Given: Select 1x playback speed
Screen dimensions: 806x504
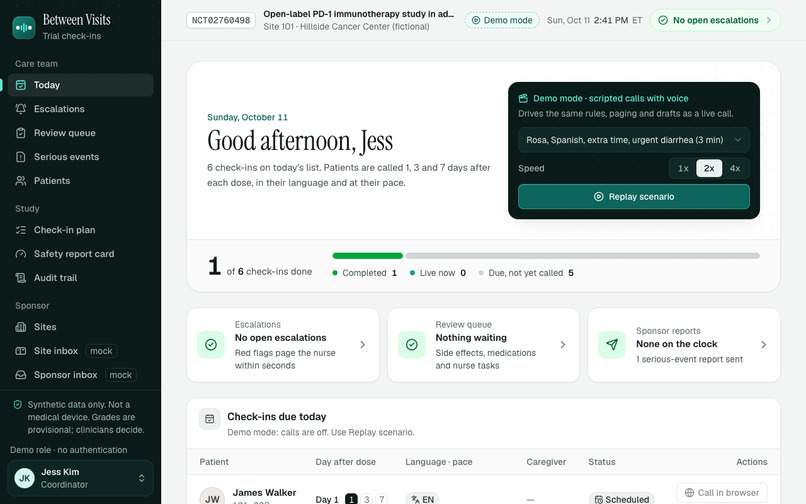Looking at the screenshot, I should pyautogui.click(x=683, y=168).
